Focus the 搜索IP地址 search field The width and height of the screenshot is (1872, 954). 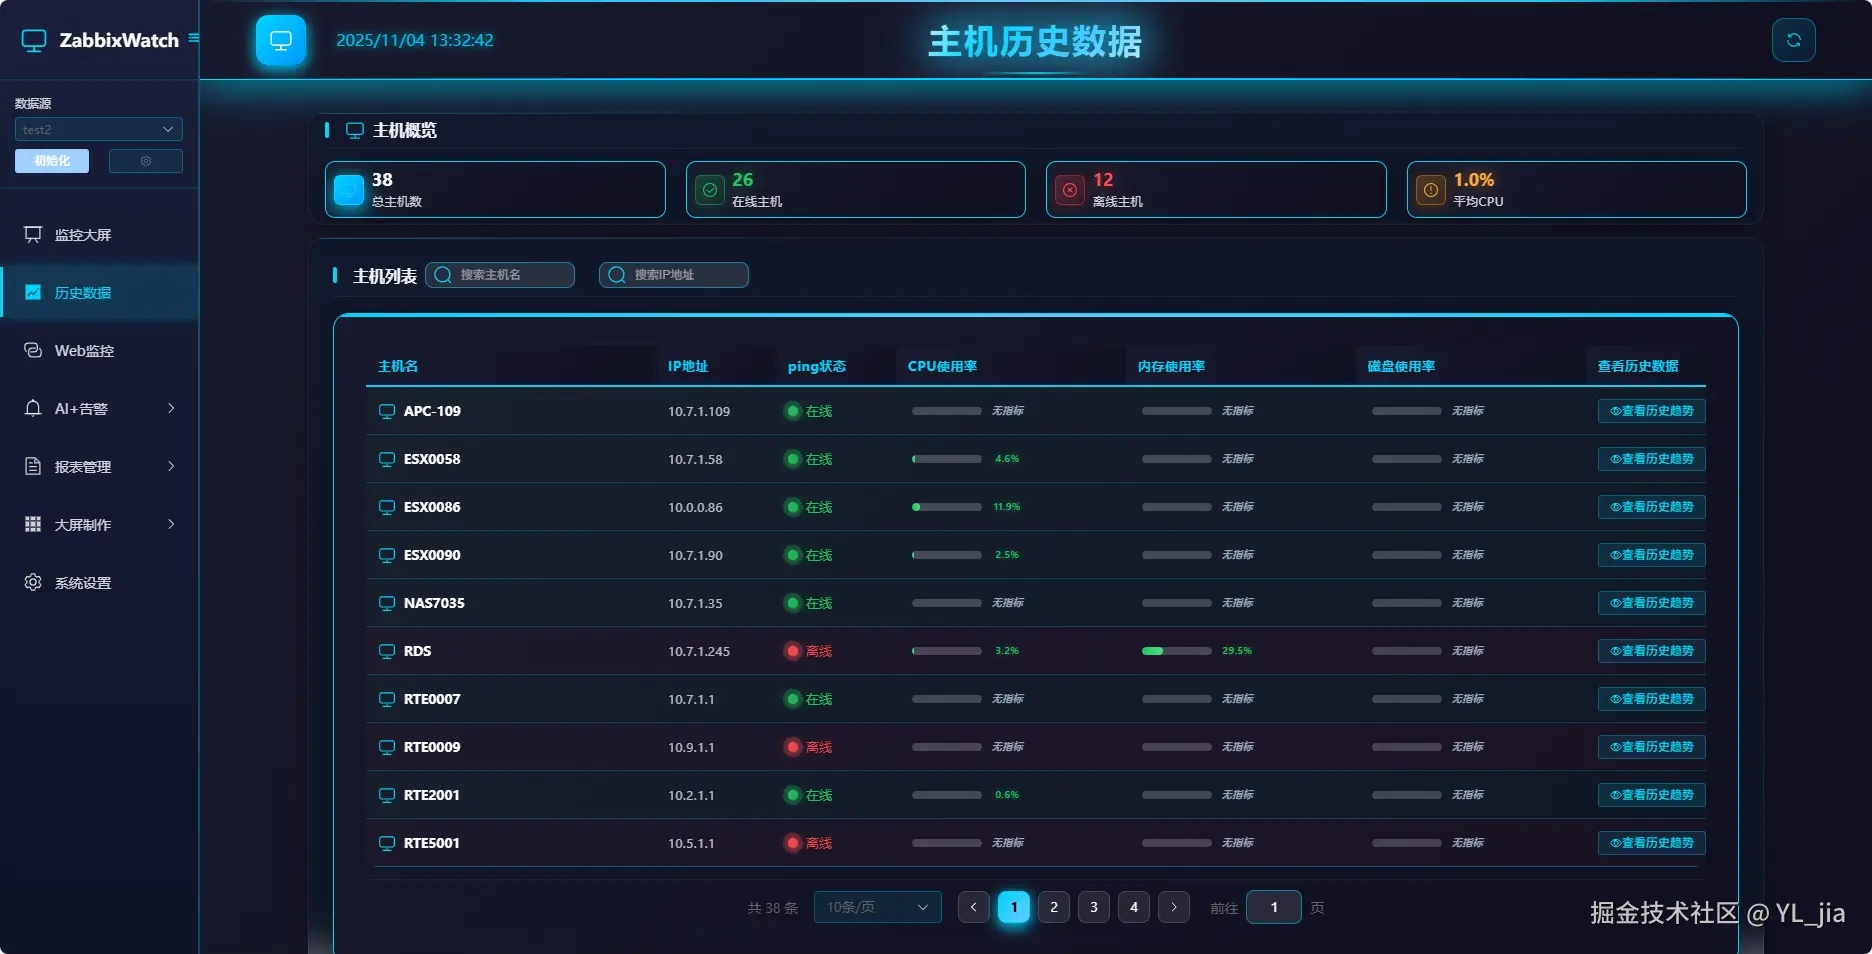coord(674,275)
